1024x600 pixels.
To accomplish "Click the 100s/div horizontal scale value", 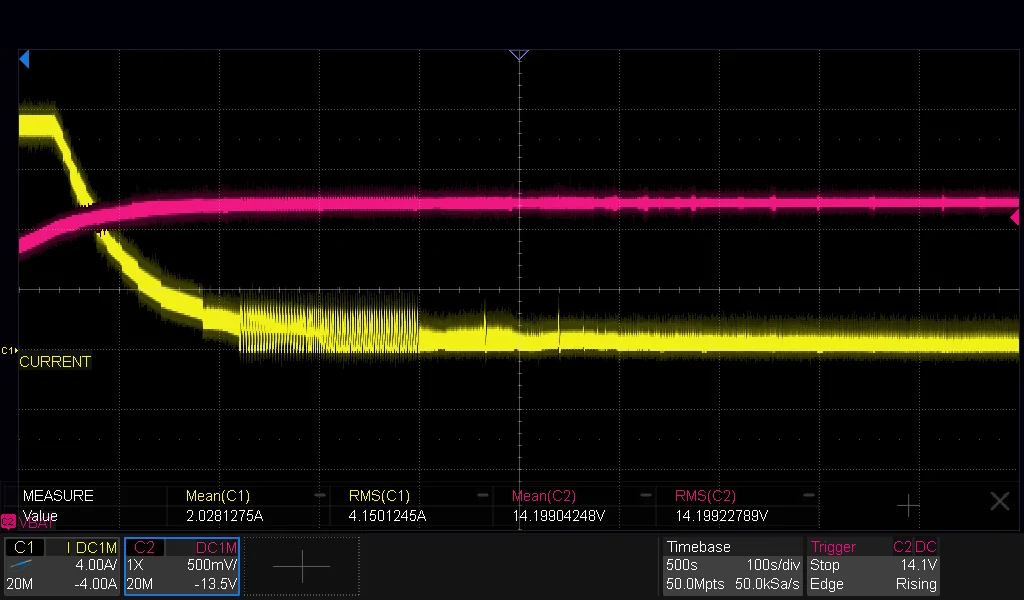I will (x=773, y=565).
